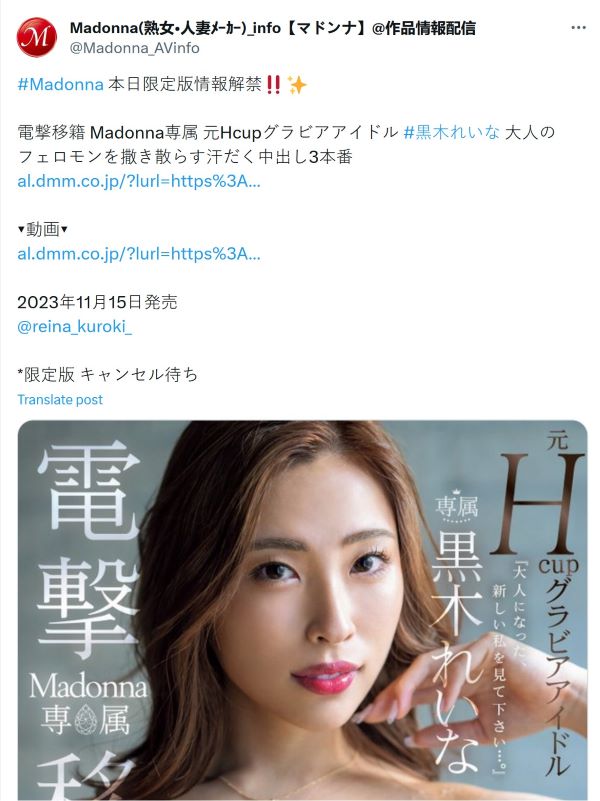Open the first al.dmm.co.jp link
This screenshot has height=801, width=600.
pos(139,181)
